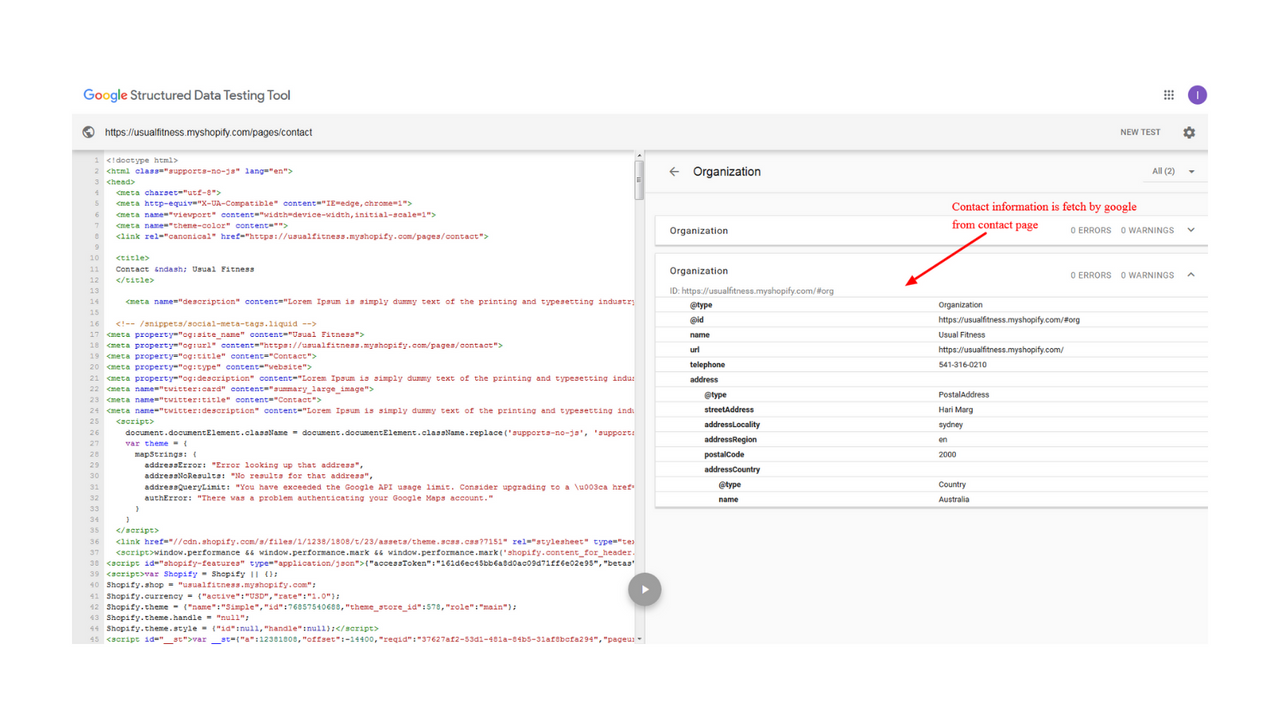Screen dimensions: 1280x720
Task: Click the Google Structured Data Testing Tool logo
Action: pos(186,95)
